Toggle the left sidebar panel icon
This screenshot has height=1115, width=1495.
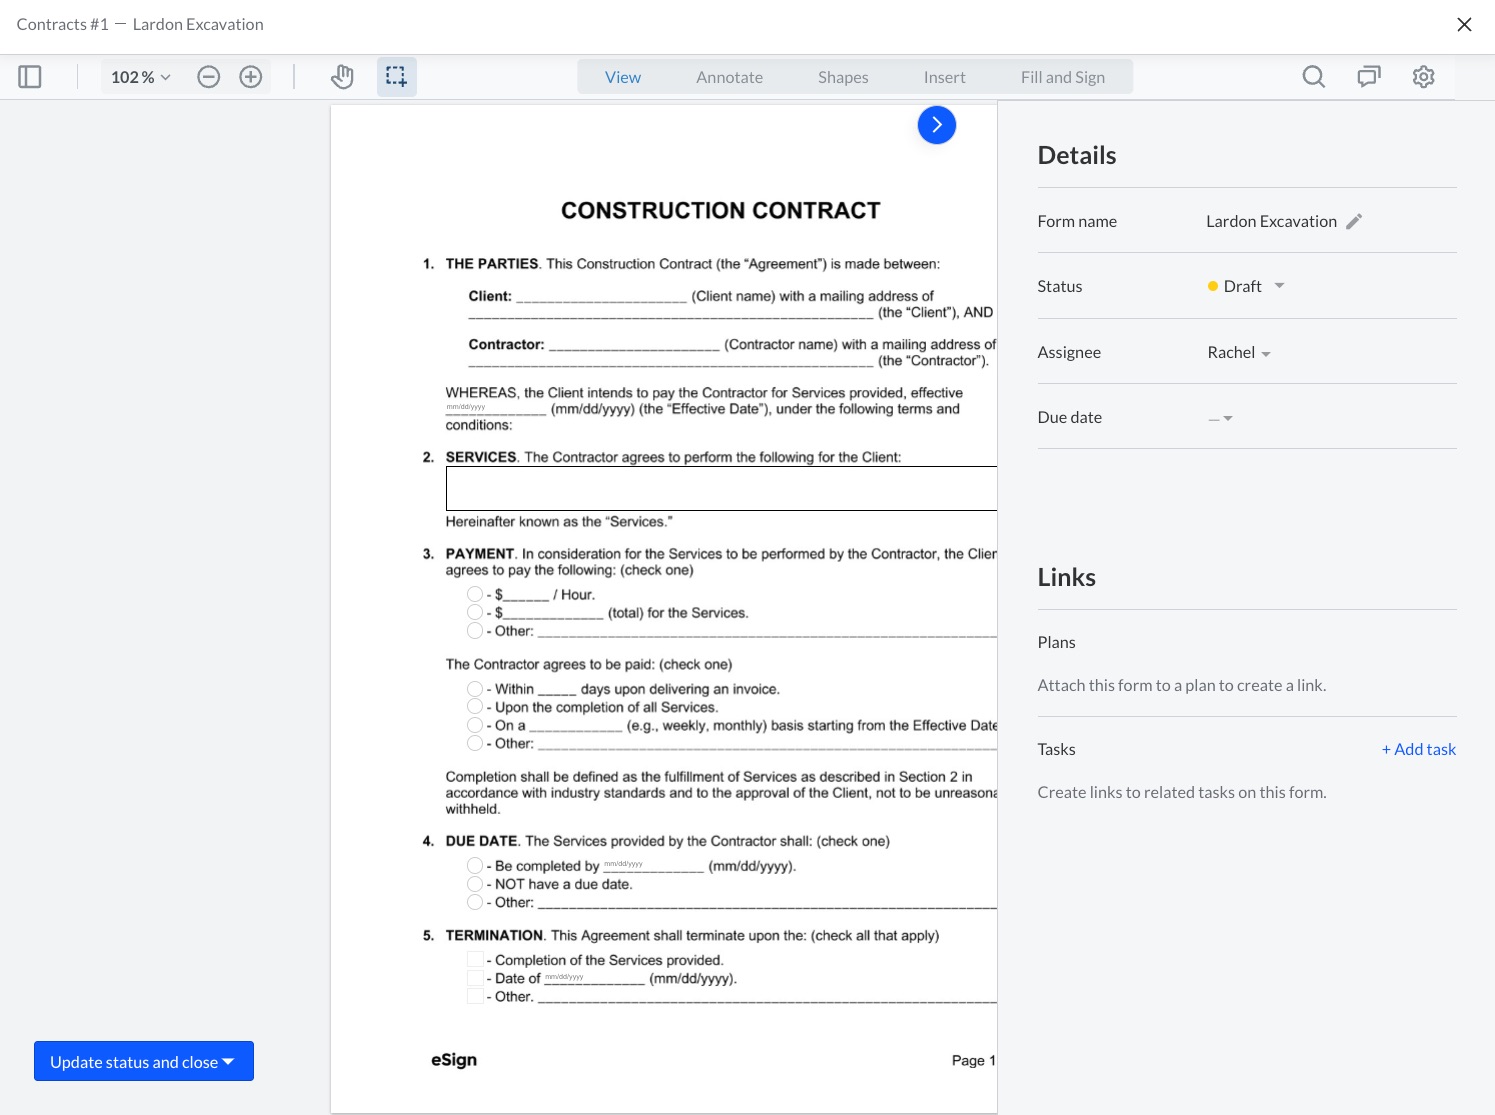(30, 77)
